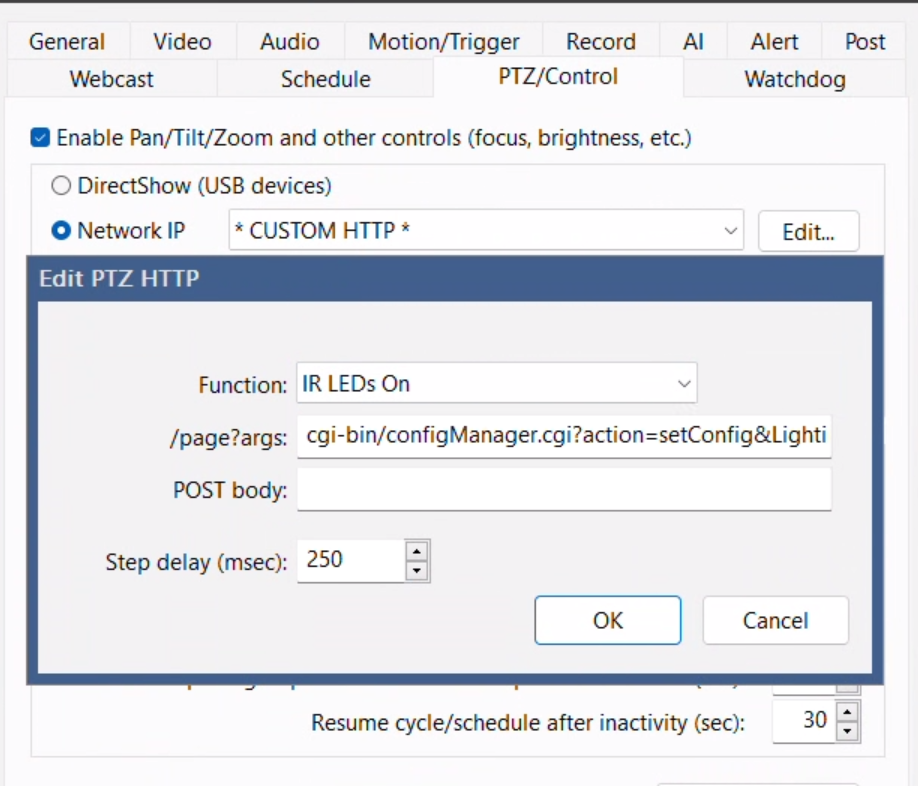This screenshot has width=918, height=786.
Task: Open the AI settings tab
Action: pos(693,42)
